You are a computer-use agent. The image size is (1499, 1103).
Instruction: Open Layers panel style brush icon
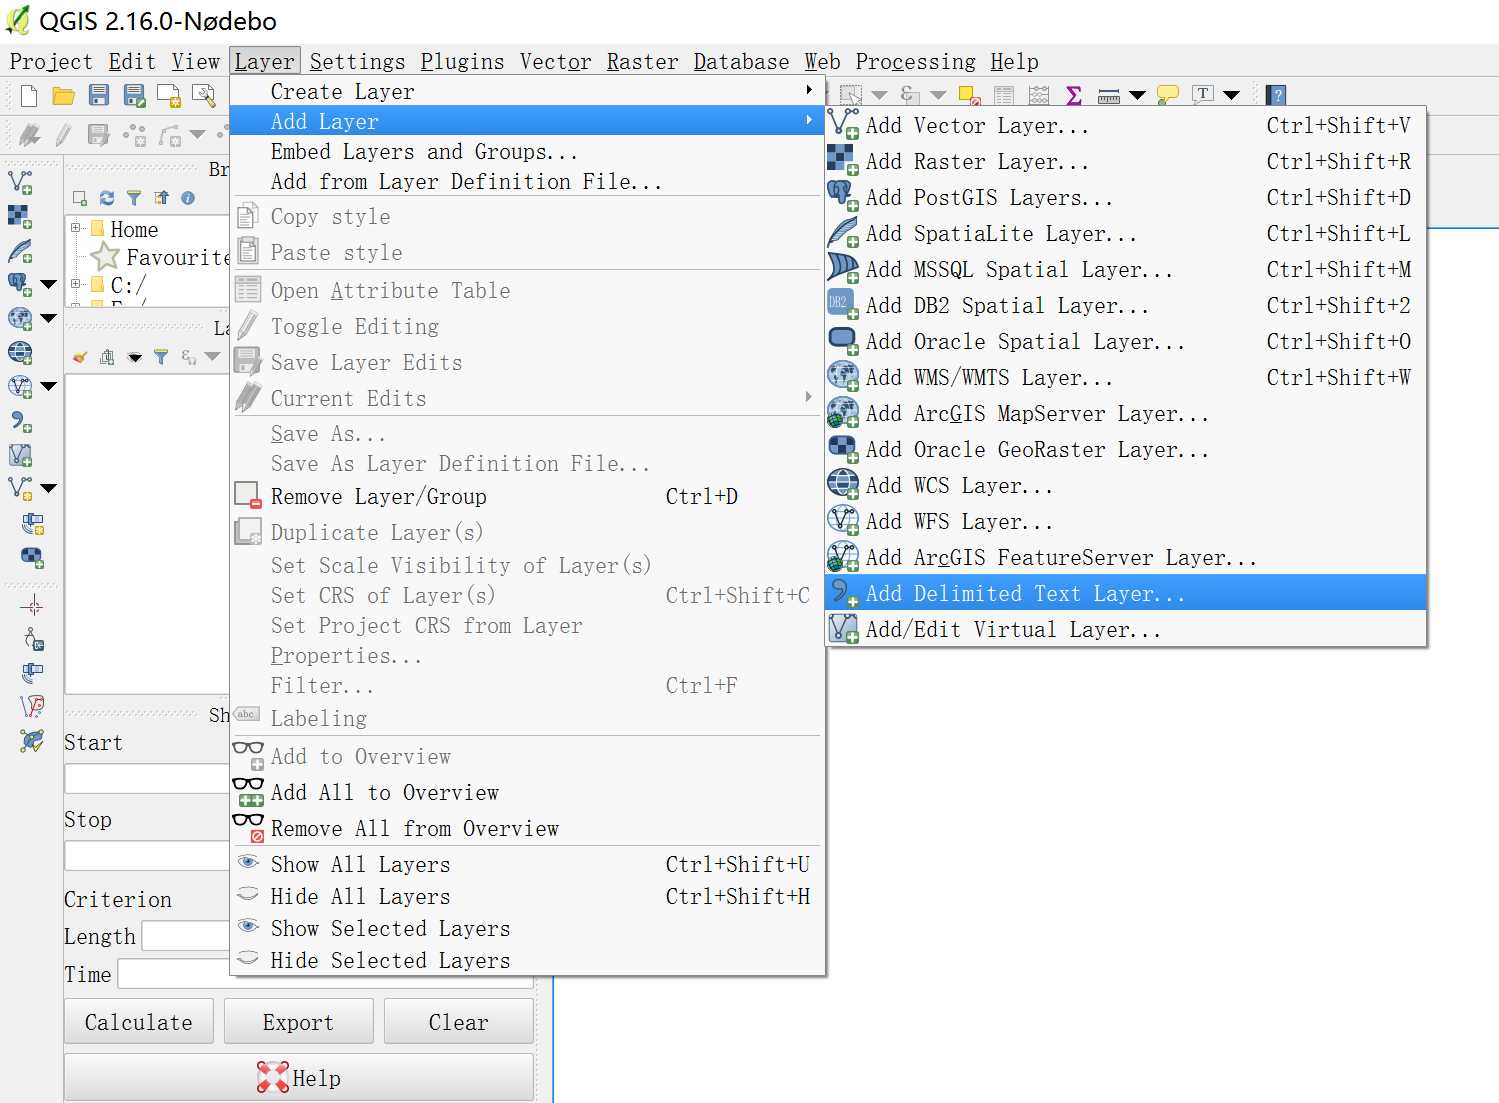tap(80, 357)
